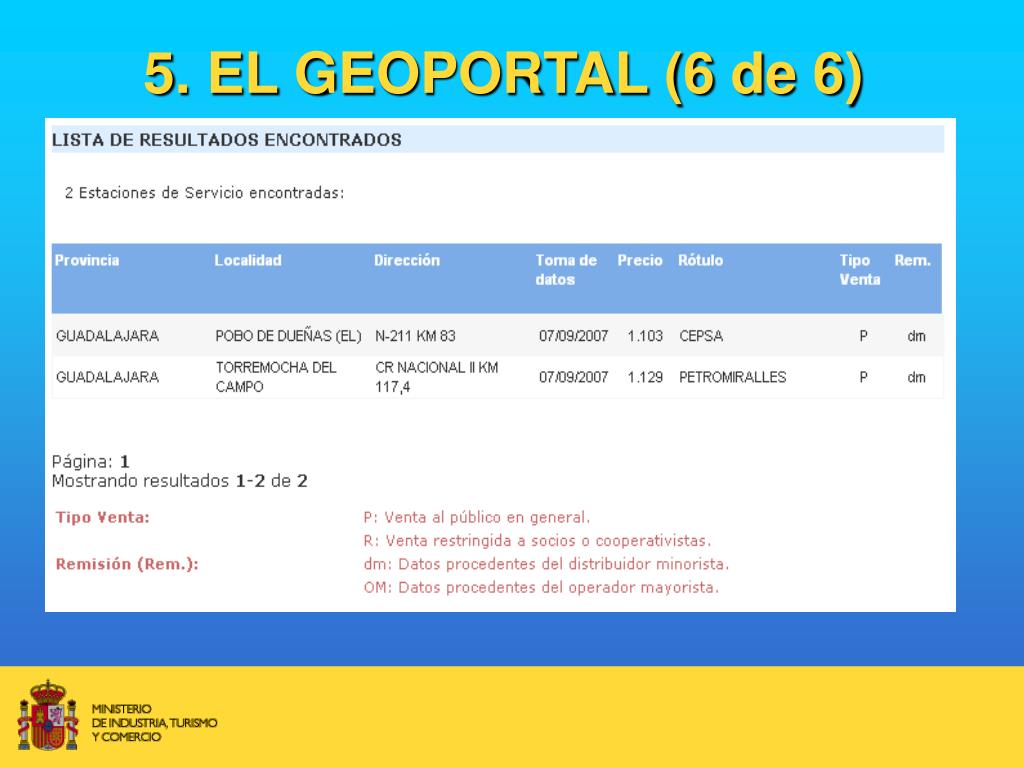Image resolution: width=1024 pixels, height=768 pixels.
Task: Click 'P: Venta al público en general' text
Action: (x=477, y=517)
